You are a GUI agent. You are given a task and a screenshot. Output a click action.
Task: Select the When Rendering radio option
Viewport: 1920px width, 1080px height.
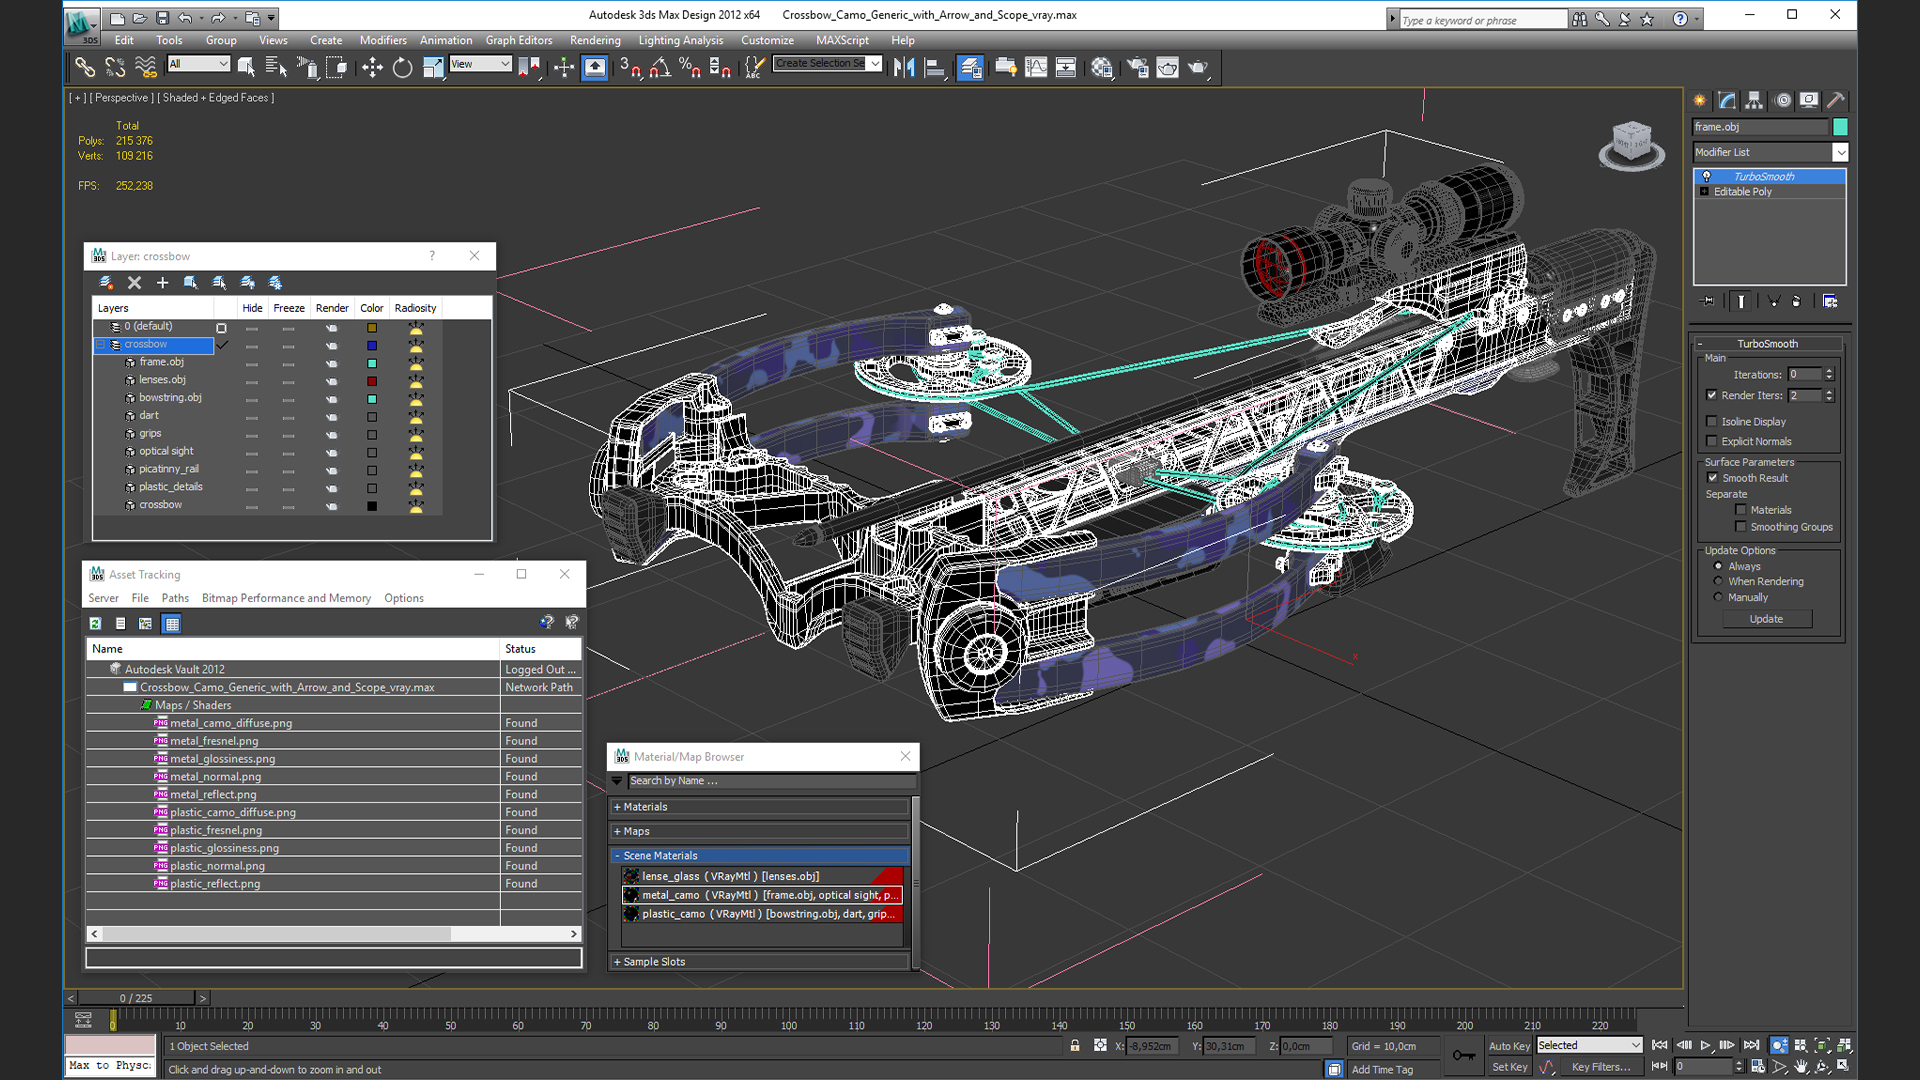coord(1719,582)
